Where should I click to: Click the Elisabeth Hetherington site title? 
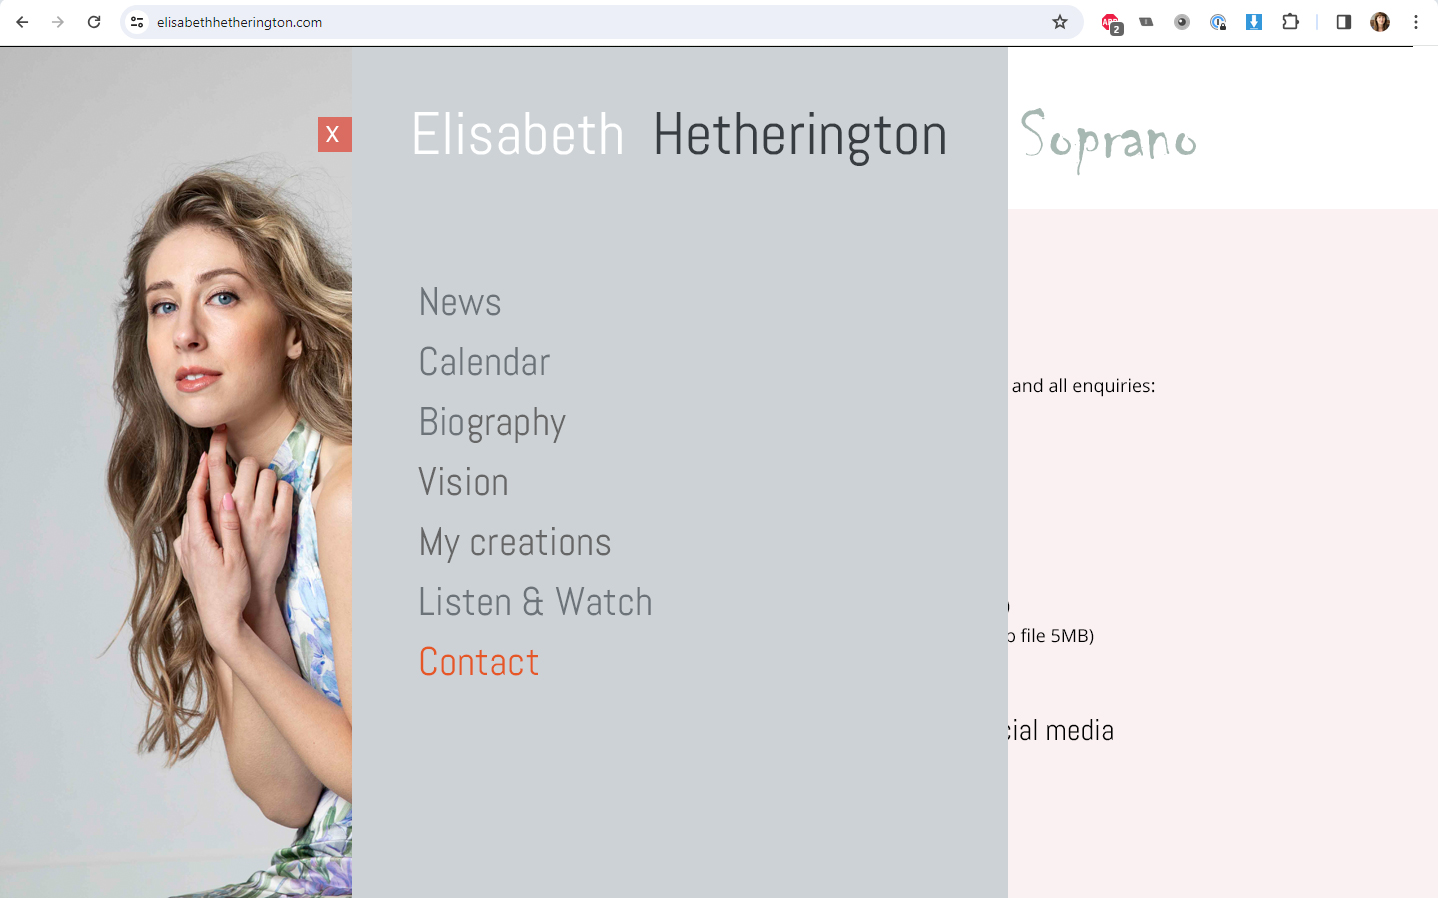[679, 135]
